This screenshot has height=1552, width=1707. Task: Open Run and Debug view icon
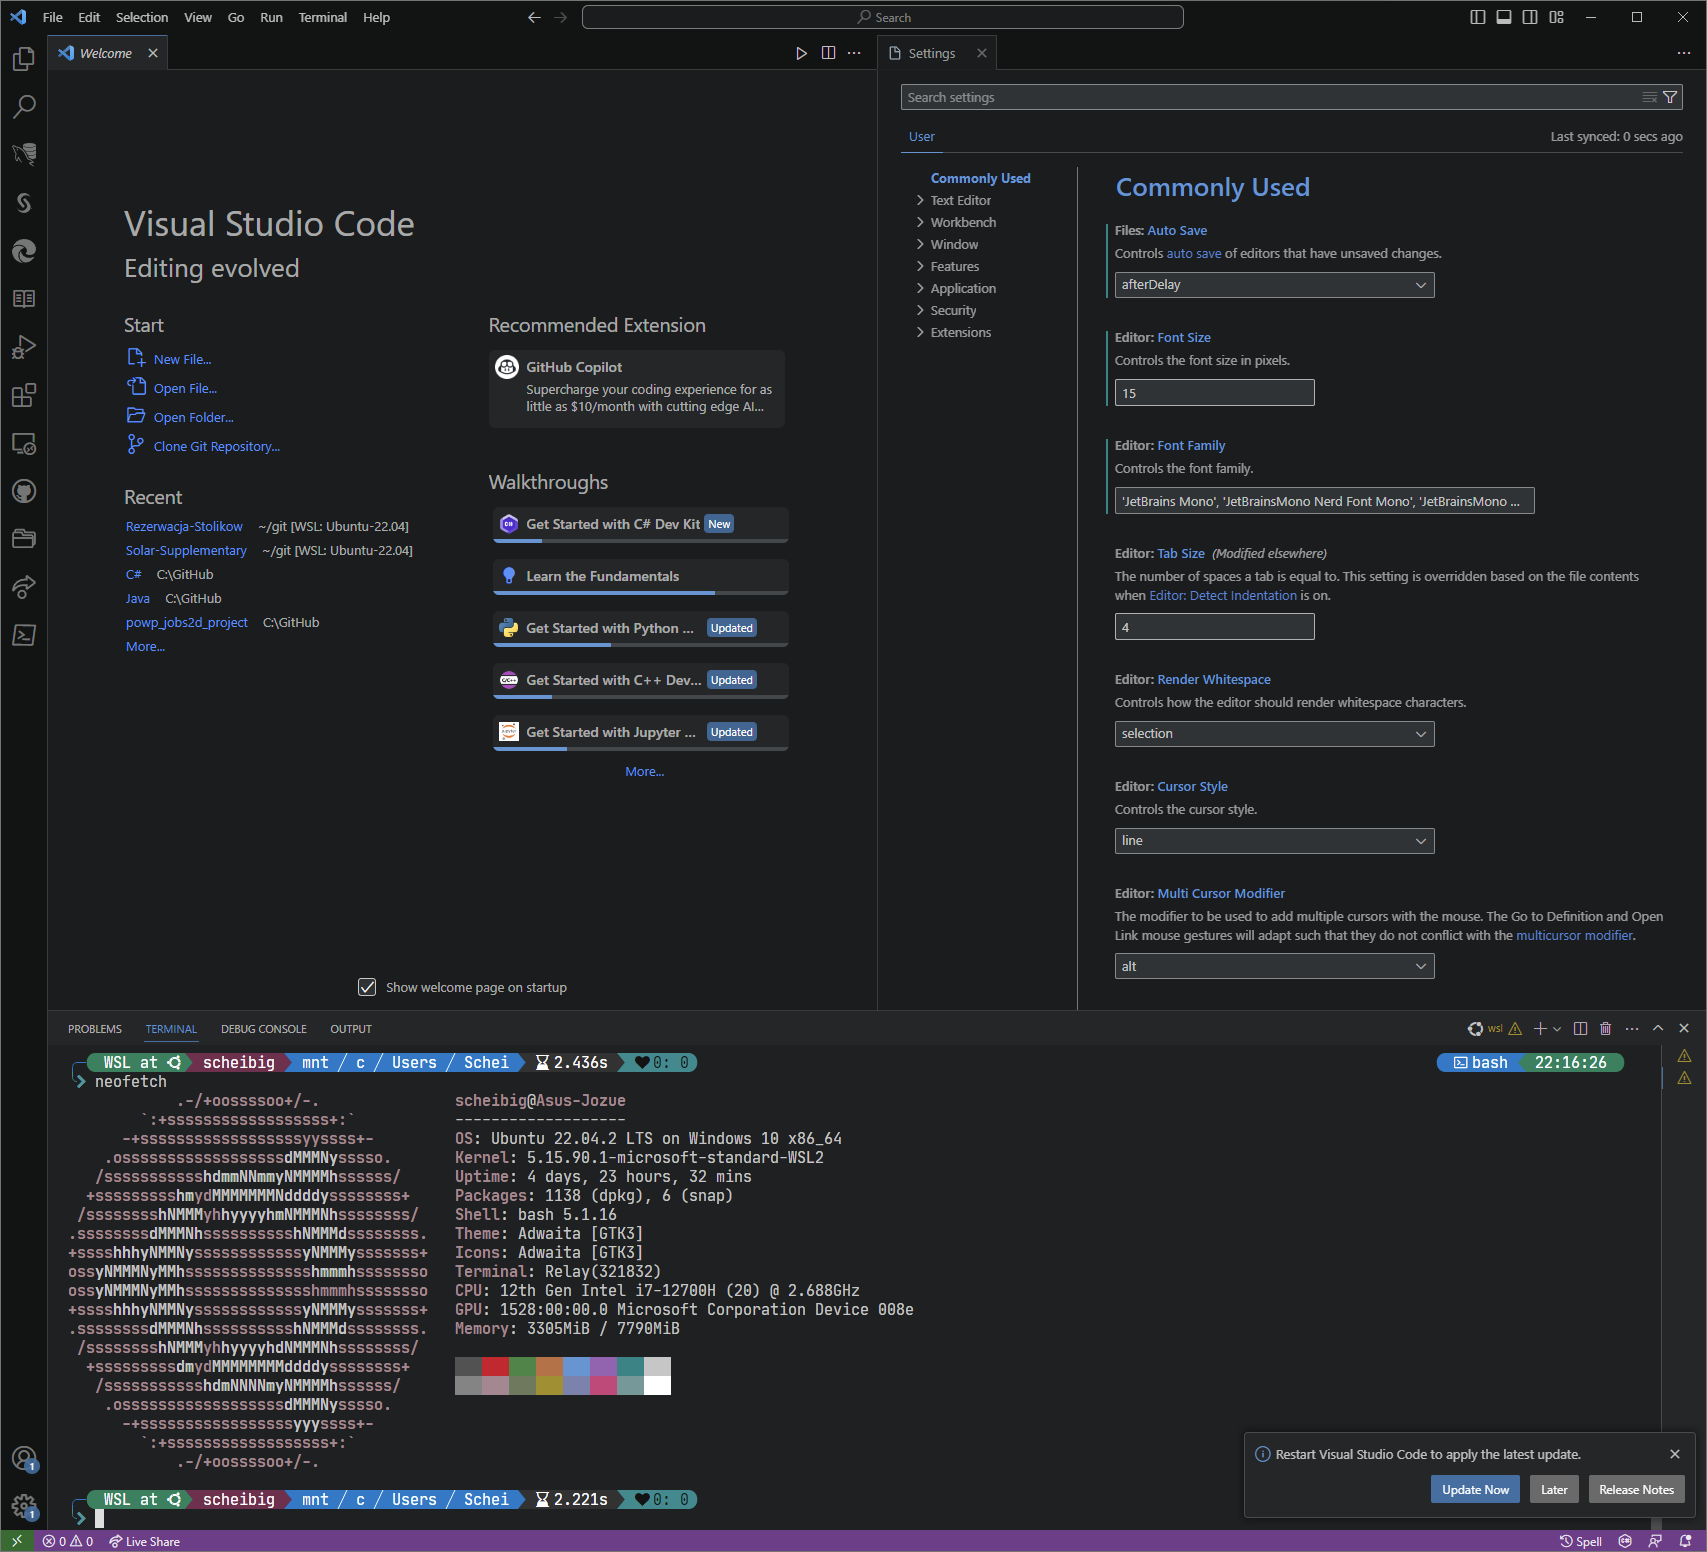pos(24,347)
